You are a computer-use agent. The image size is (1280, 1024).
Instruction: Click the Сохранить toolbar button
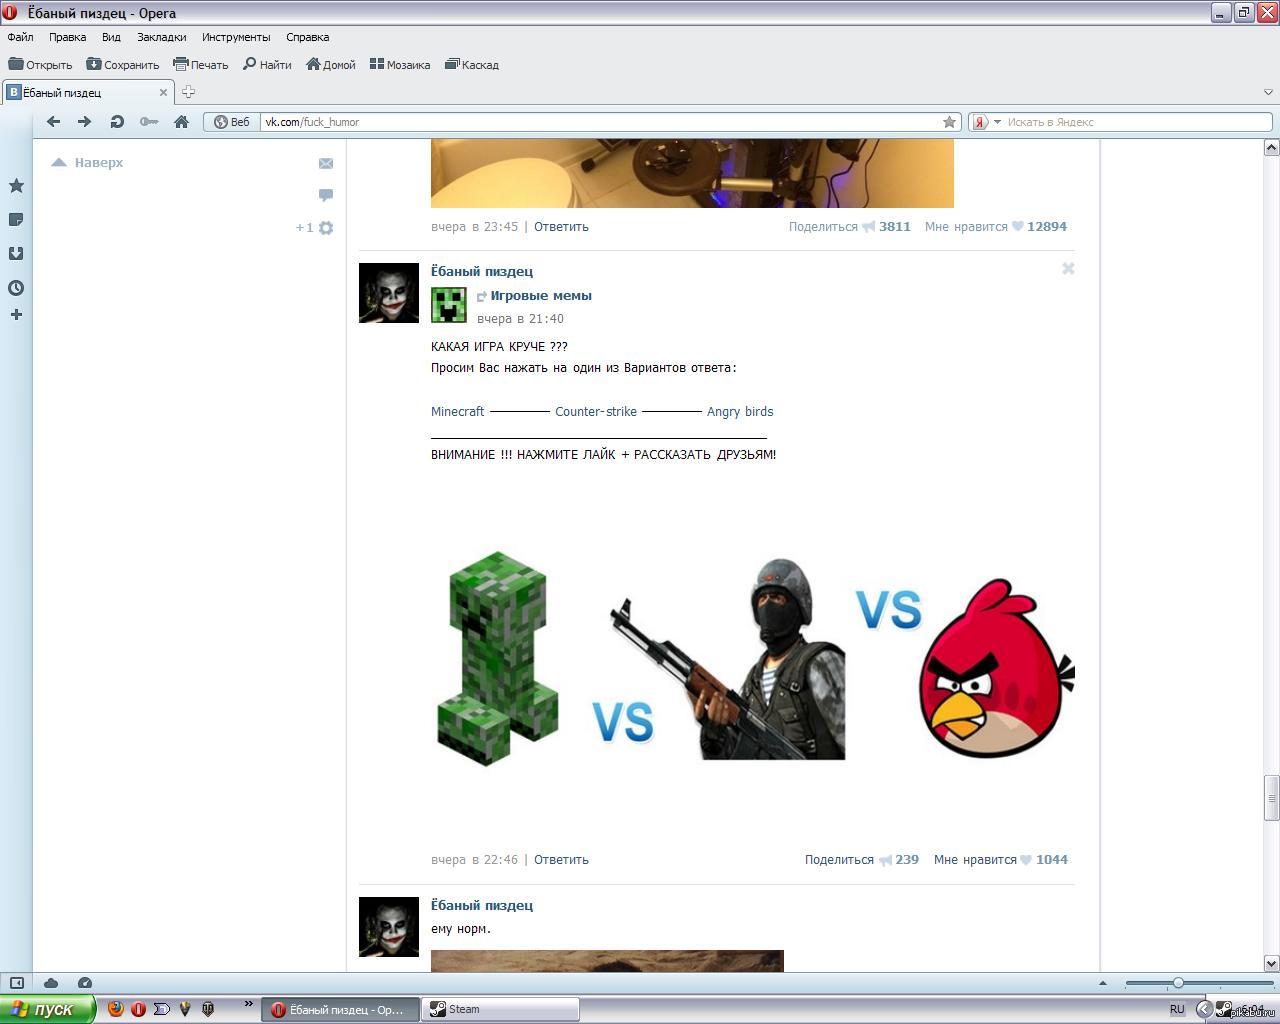point(122,64)
